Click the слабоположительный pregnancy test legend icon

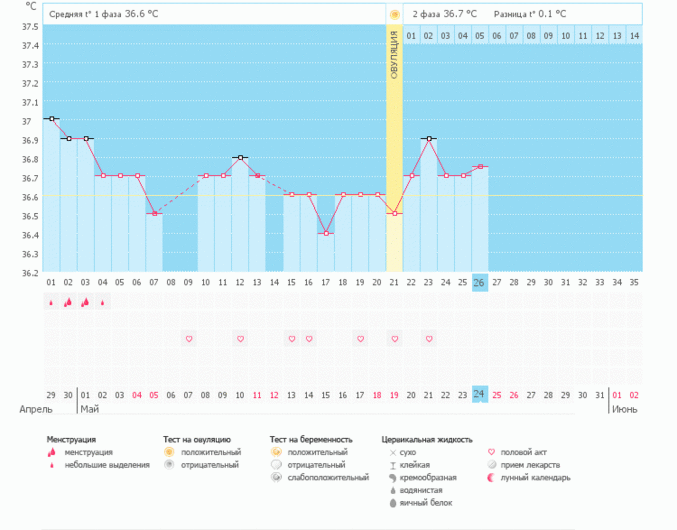pos(275,478)
